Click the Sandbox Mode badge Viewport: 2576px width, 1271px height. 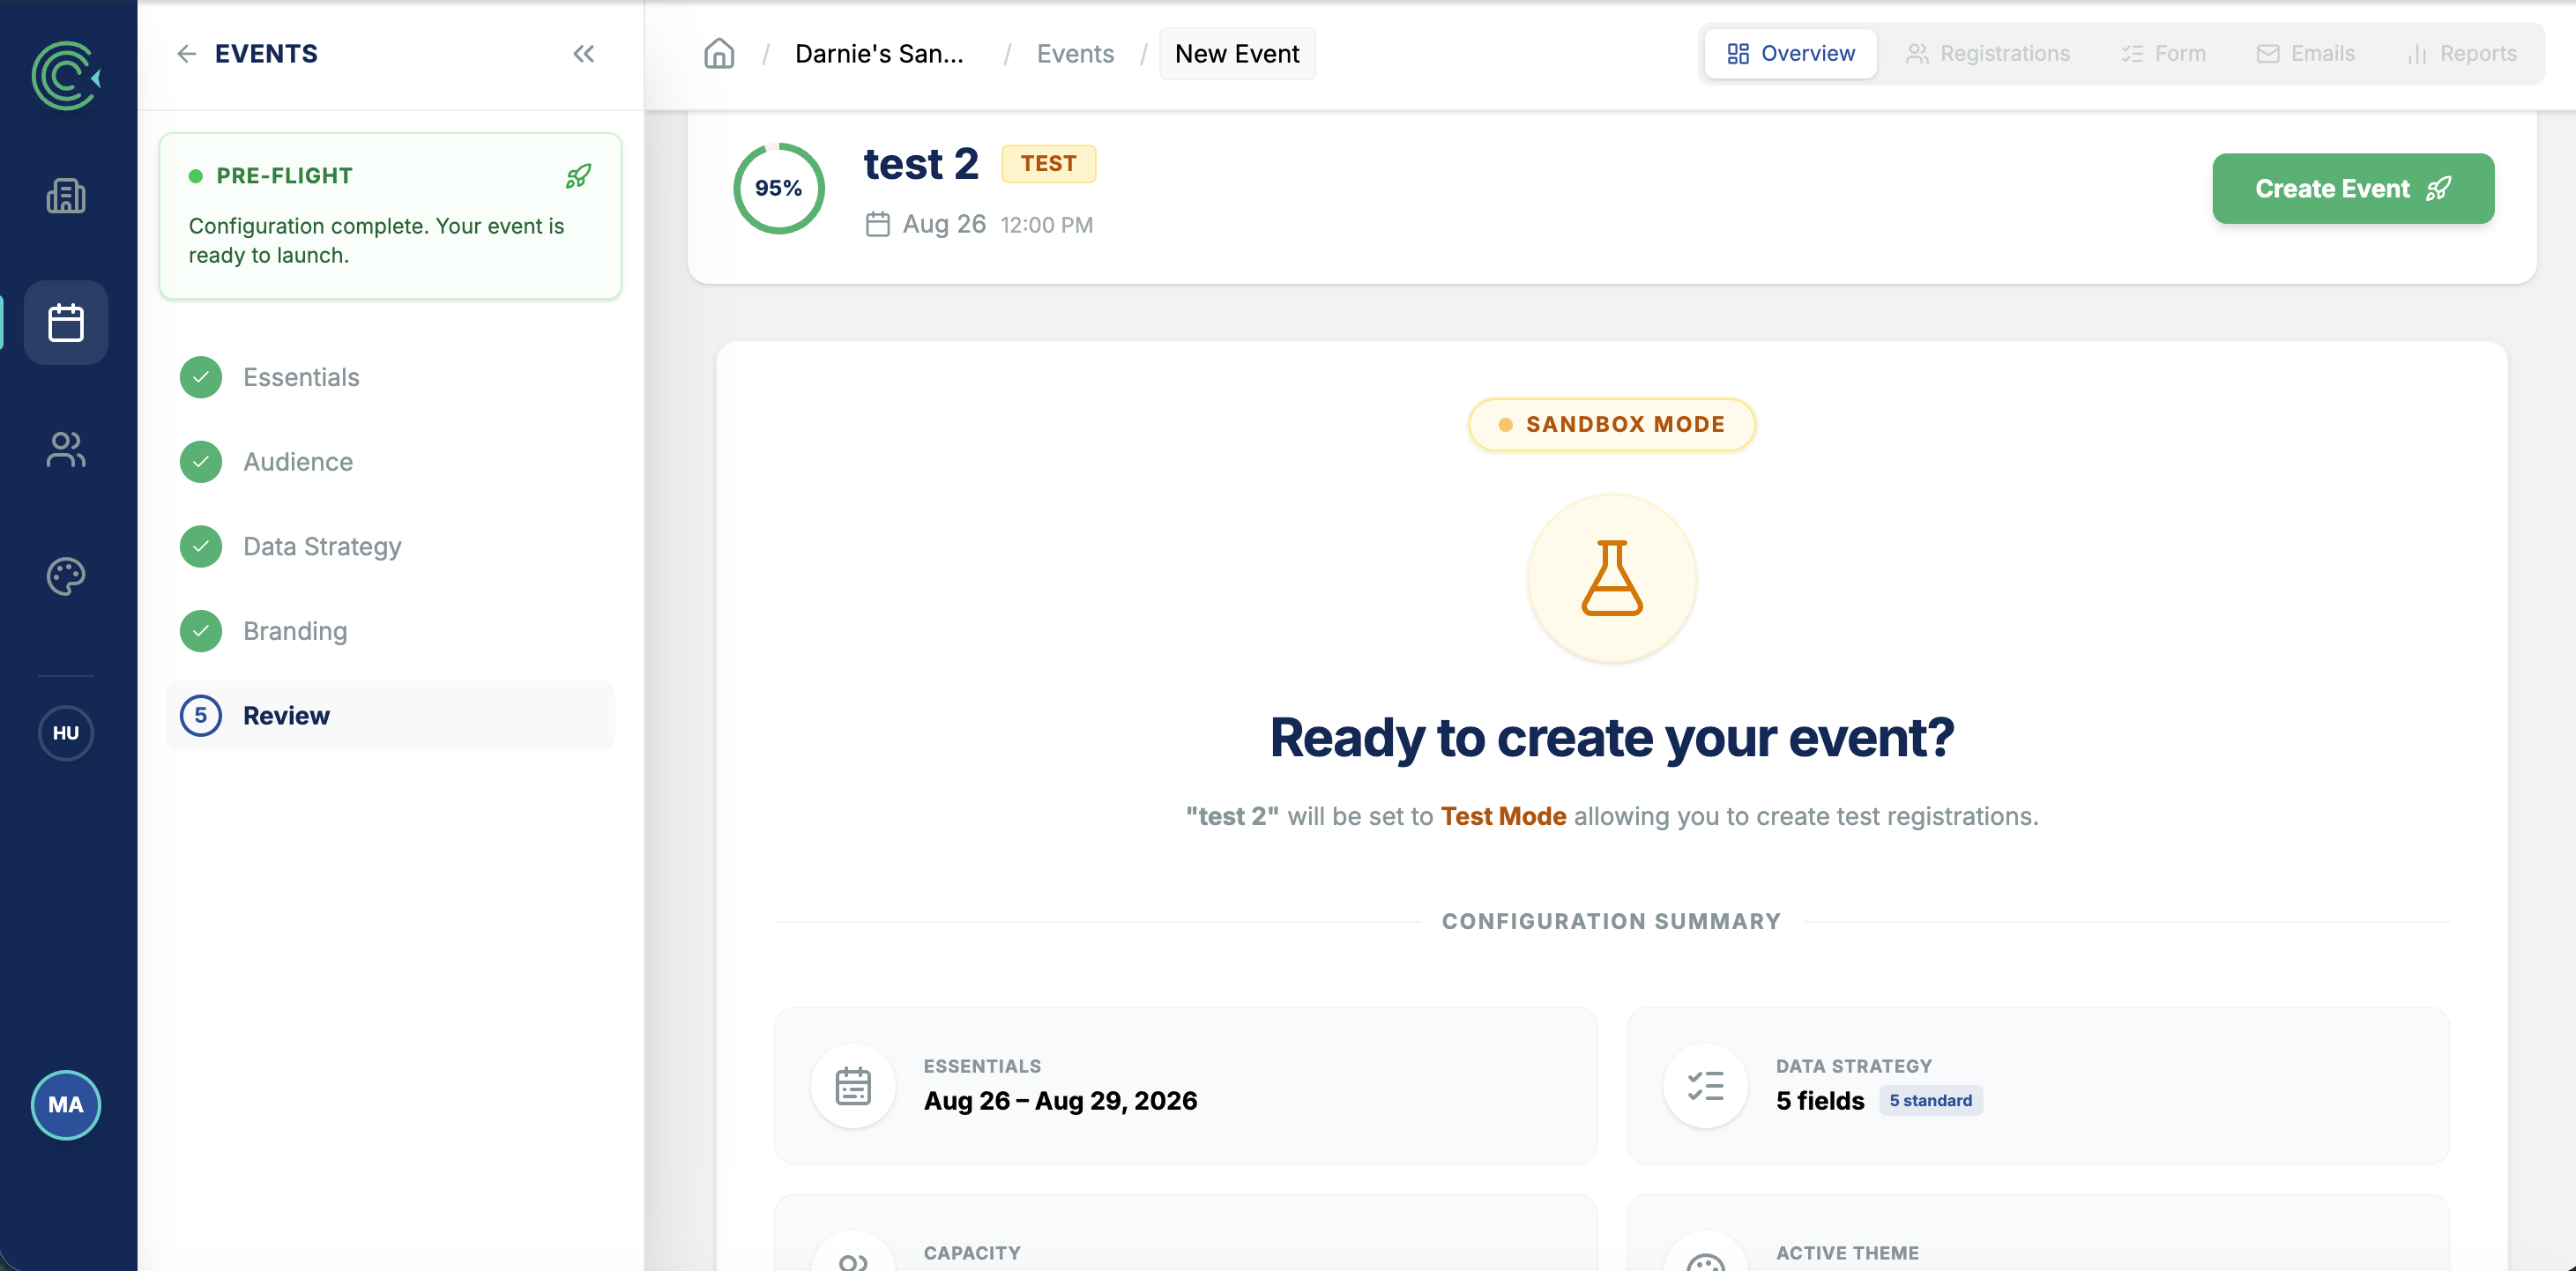[1612, 424]
